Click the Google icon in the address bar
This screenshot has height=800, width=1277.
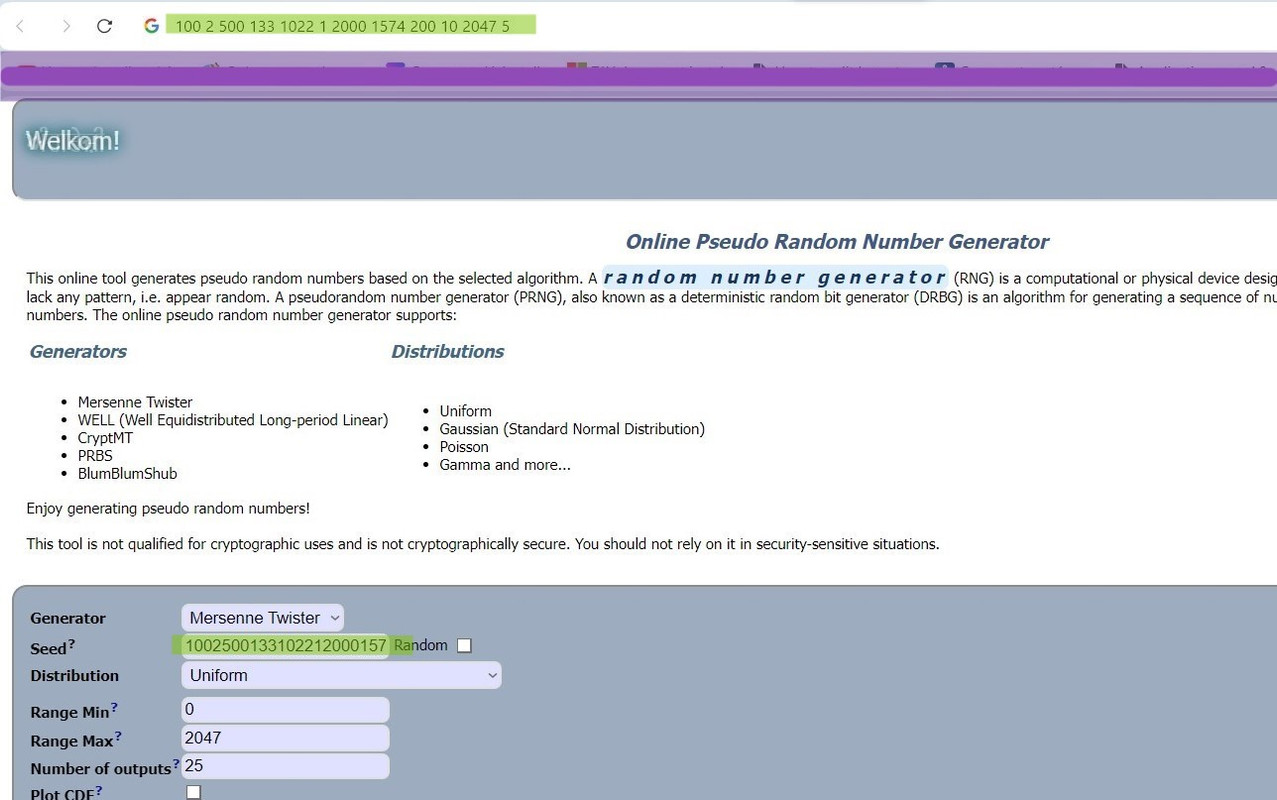pyautogui.click(x=151, y=26)
